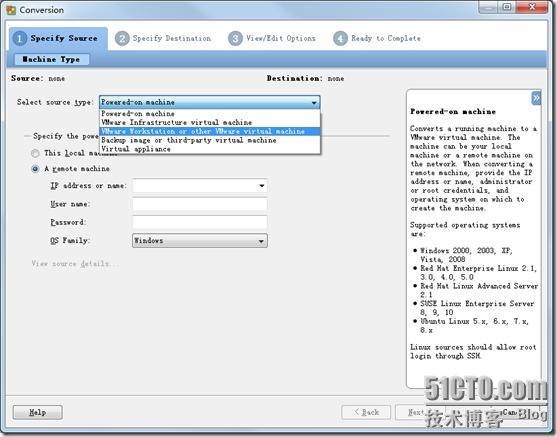Collapse the help panel double-arrow icon
Screen dimensions: 557x437
click(536, 98)
